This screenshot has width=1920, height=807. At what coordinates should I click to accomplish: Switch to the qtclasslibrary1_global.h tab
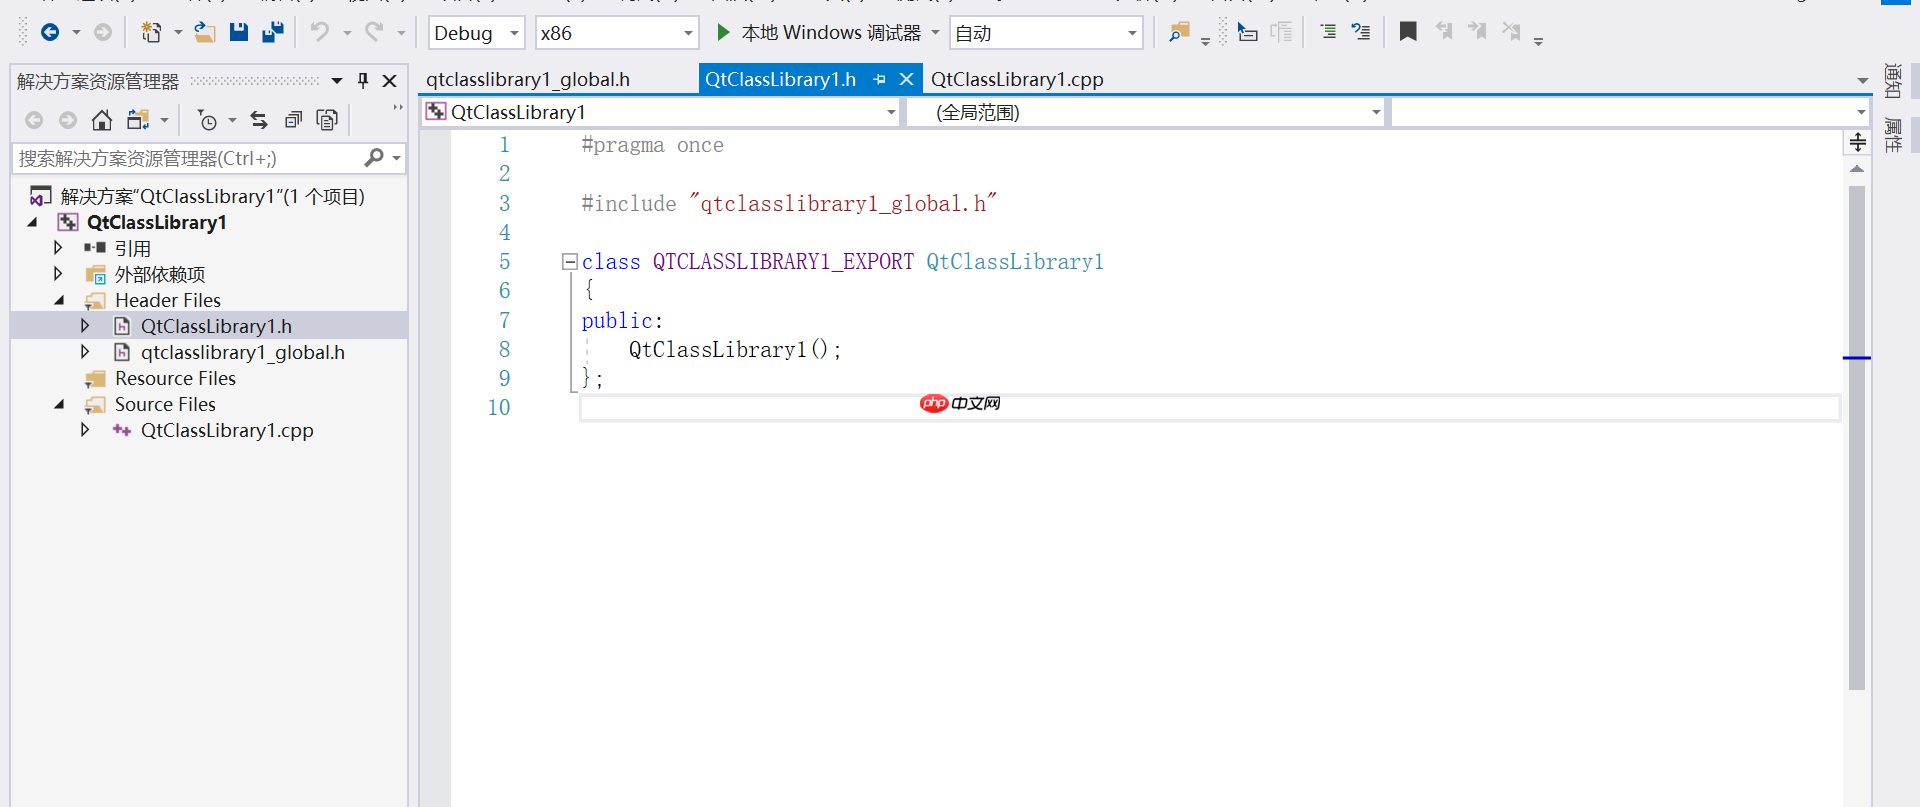click(528, 80)
